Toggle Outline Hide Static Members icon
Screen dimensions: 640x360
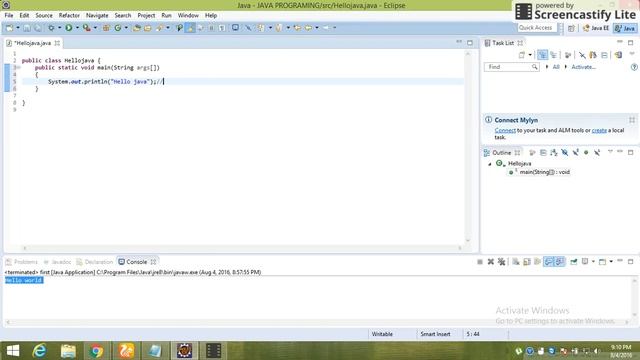click(x=576, y=153)
